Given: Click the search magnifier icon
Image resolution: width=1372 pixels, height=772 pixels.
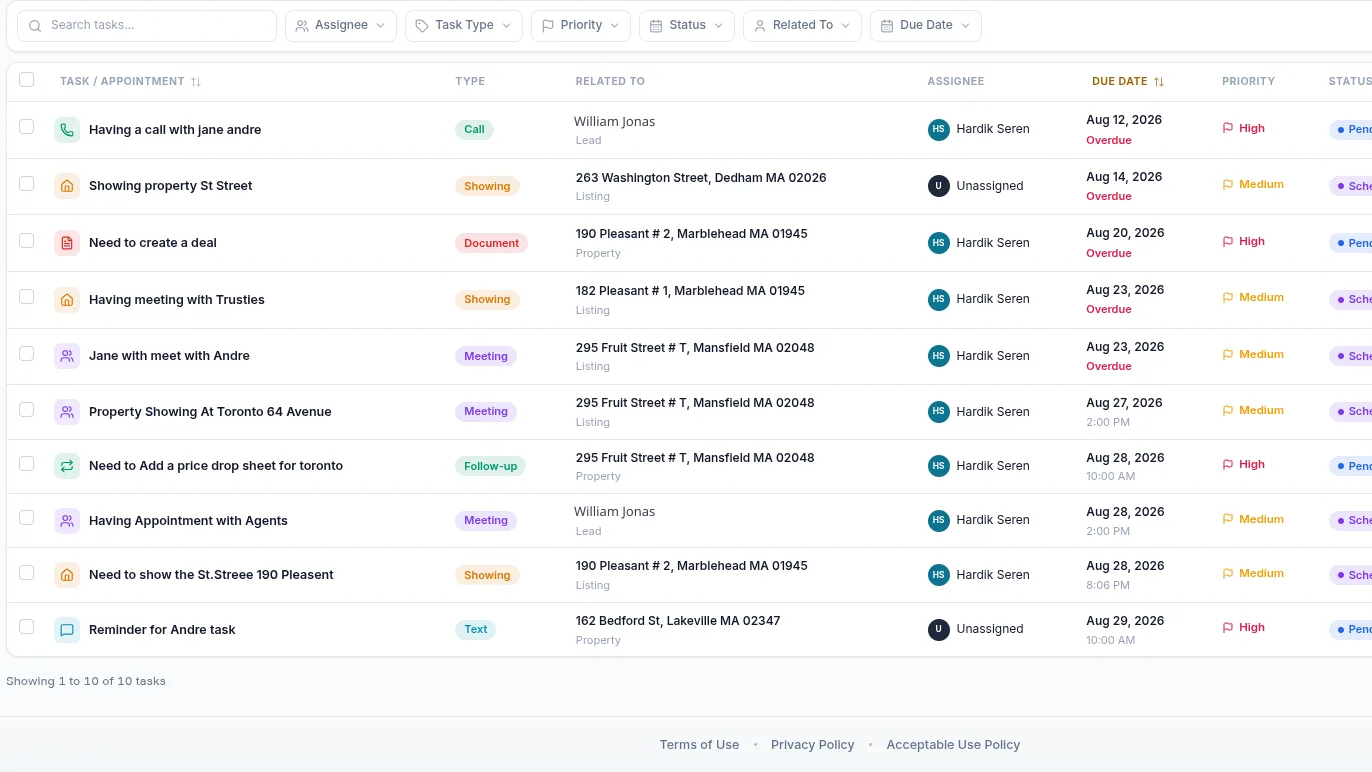Looking at the screenshot, I should [x=36, y=26].
